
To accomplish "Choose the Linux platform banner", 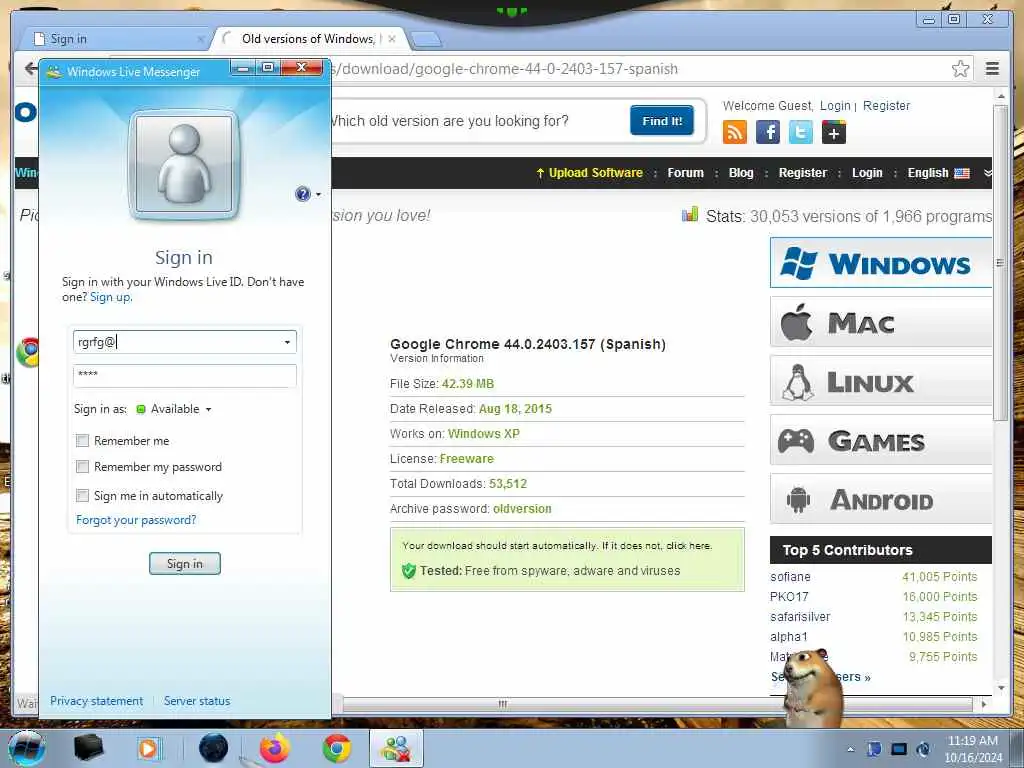I will (x=881, y=381).
